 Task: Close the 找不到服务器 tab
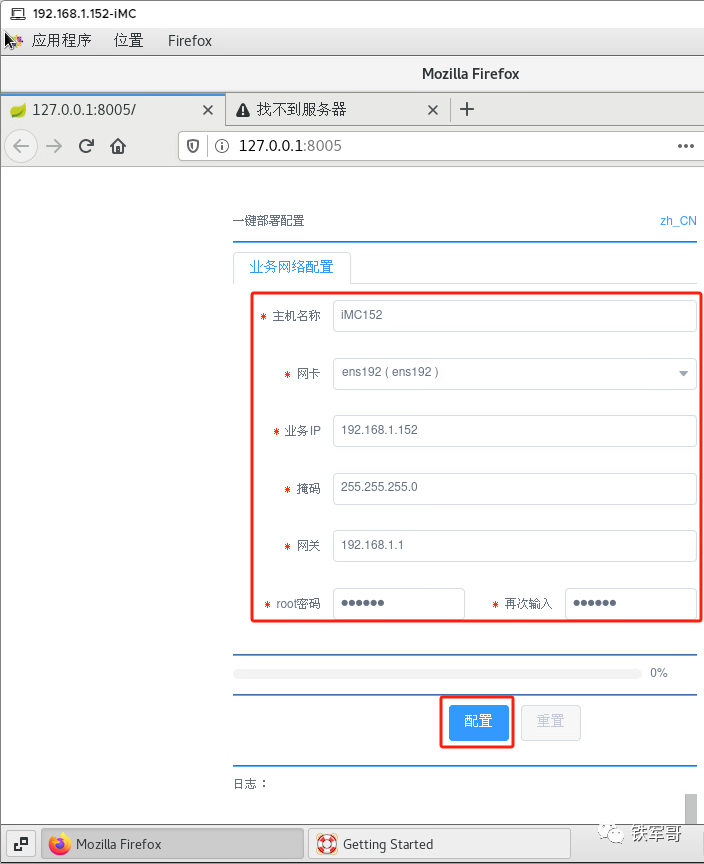433,110
